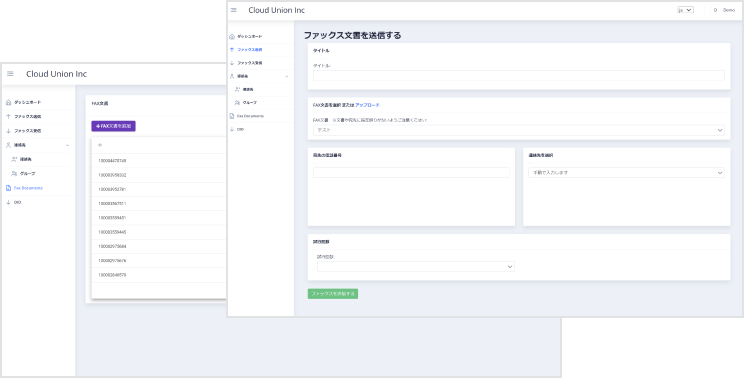Focus the 宛先の電話番号 input field
The height and width of the screenshot is (378, 744).
pyautogui.click(x=411, y=173)
